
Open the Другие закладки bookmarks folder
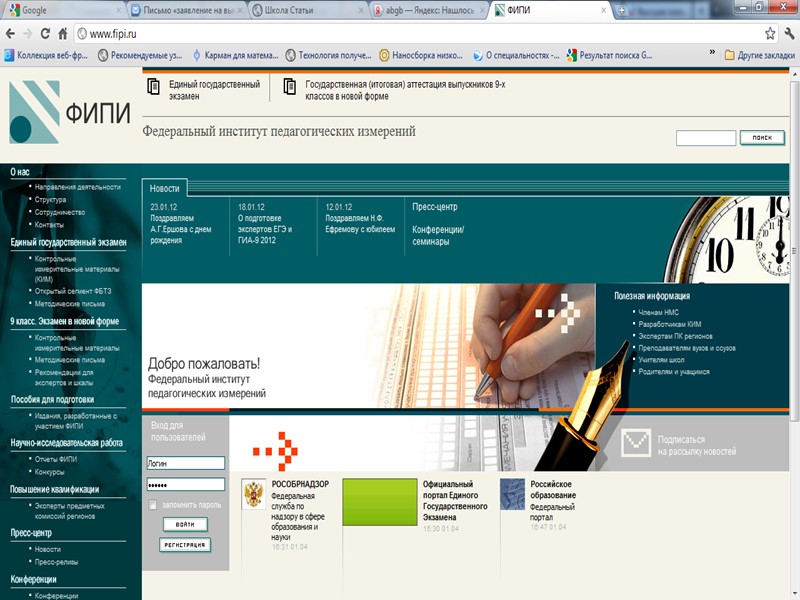click(x=760, y=55)
